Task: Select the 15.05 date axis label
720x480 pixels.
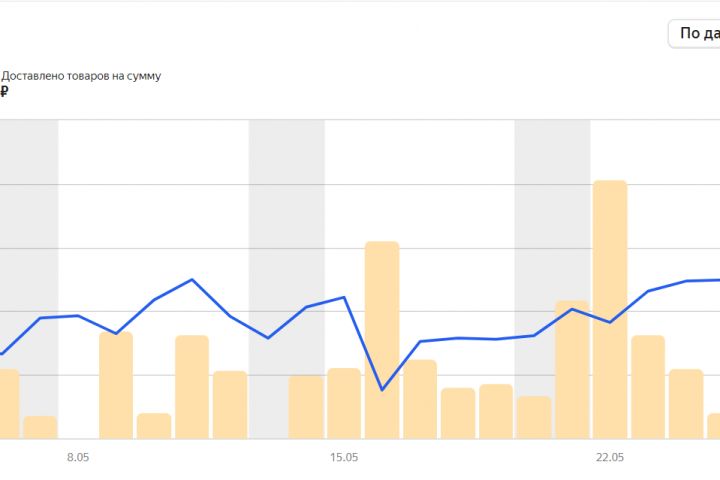Action: [x=344, y=457]
